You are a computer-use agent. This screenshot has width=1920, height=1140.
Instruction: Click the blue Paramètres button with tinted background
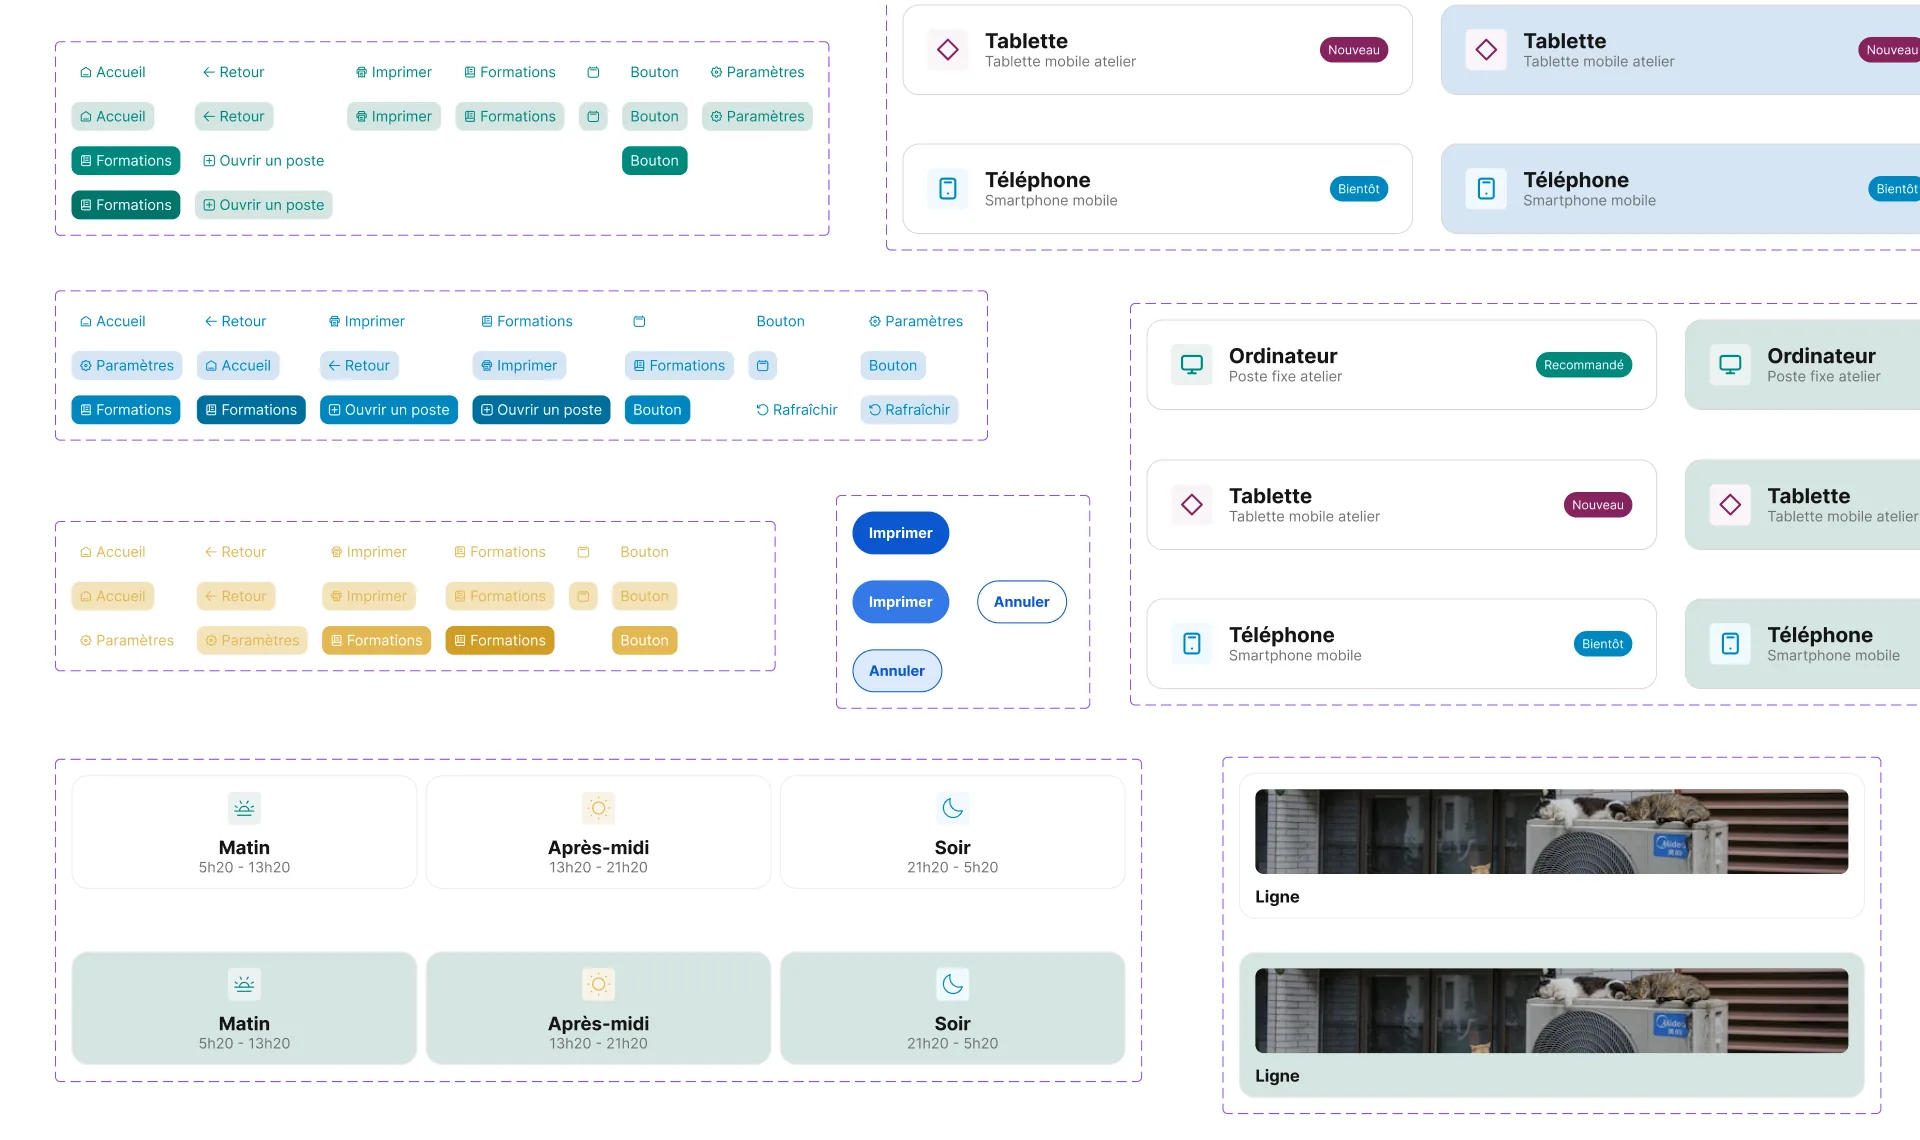coord(127,365)
